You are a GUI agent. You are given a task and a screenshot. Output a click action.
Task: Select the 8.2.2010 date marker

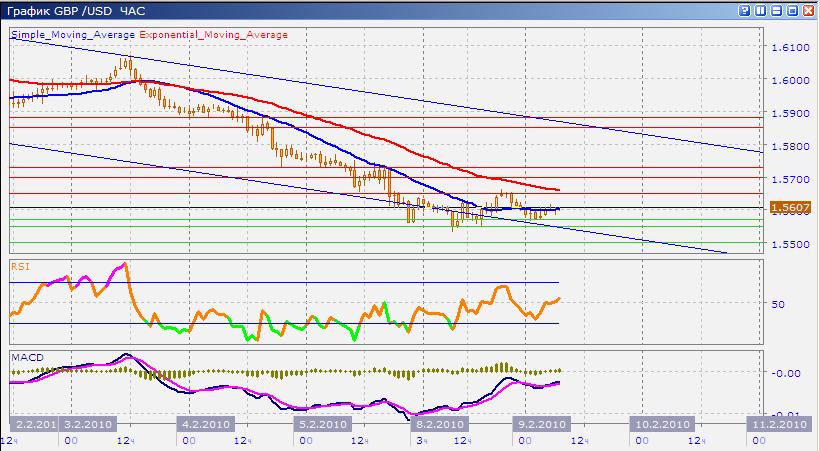(442, 424)
